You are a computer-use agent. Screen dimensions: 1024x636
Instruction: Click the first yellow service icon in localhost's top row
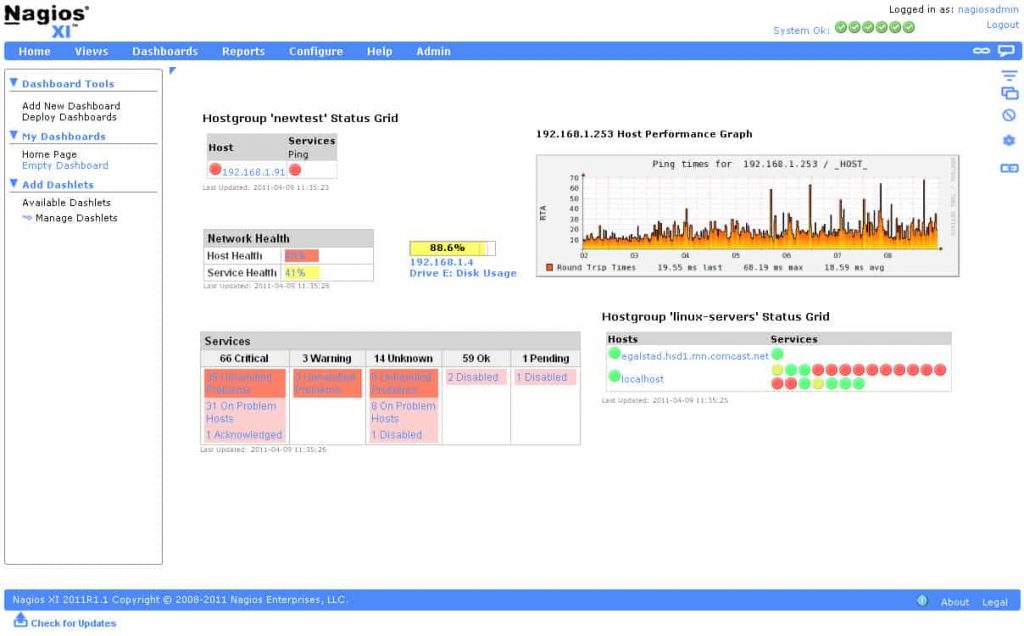[777, 370]
